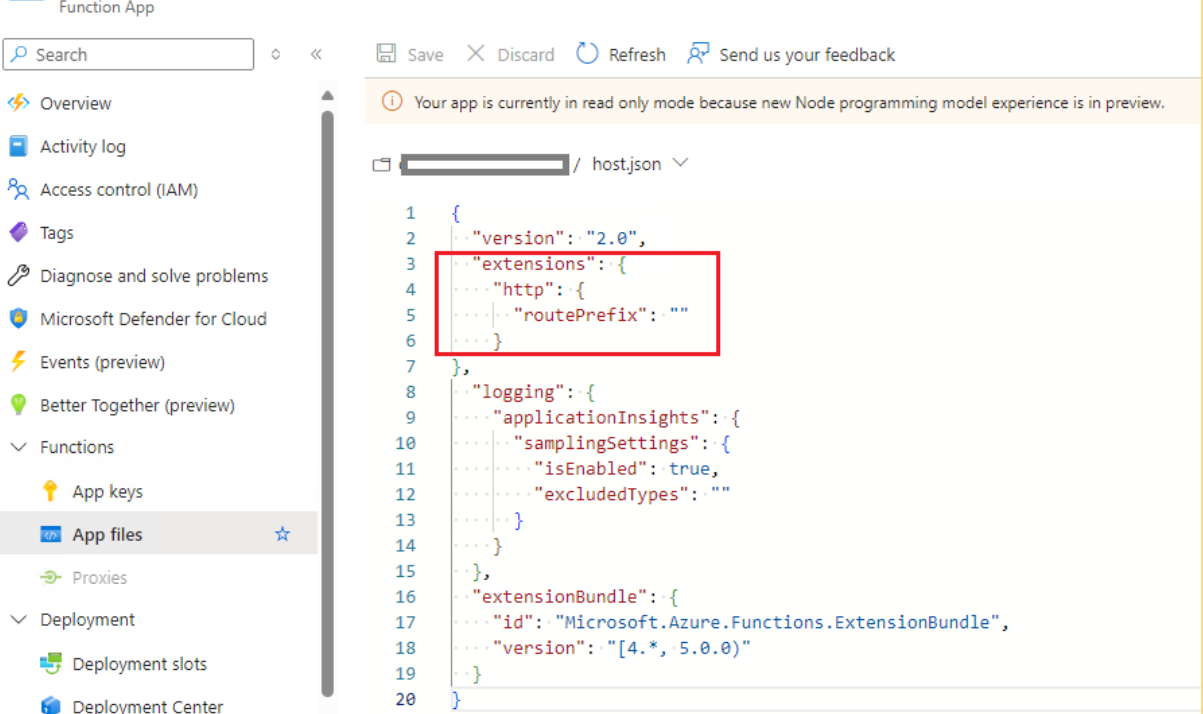Click Microsoft Defender for Cloud shield icon

[x=18, y=319]
